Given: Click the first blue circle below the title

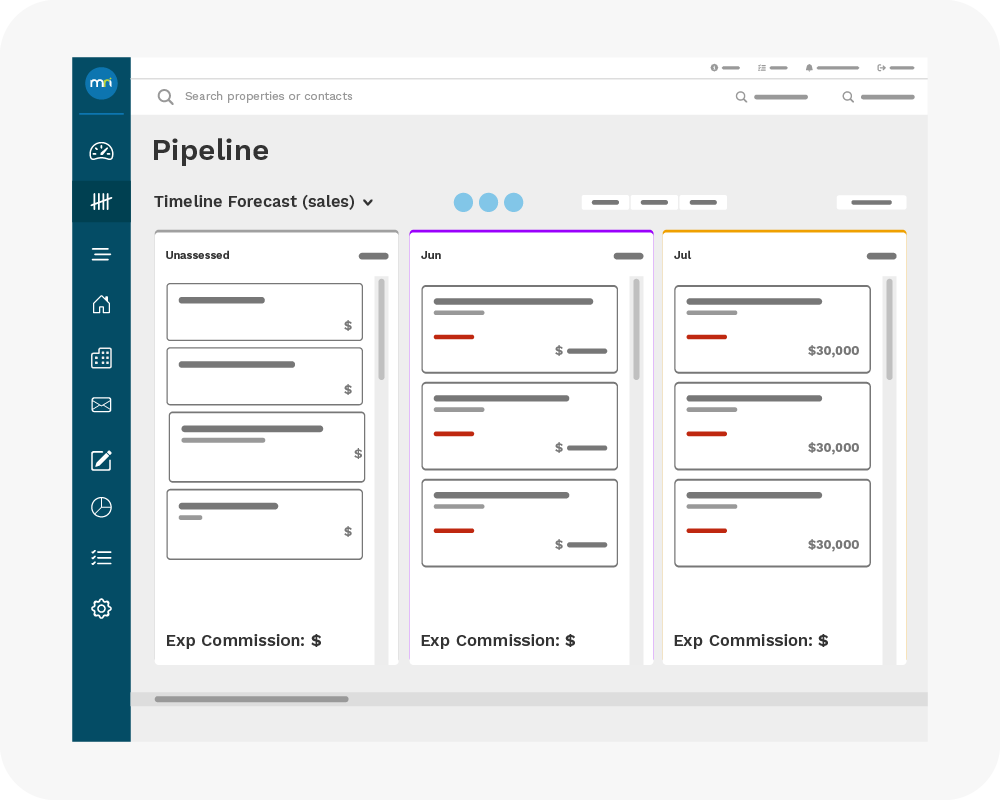Looking at the screenshot, I should click(463, 202).
